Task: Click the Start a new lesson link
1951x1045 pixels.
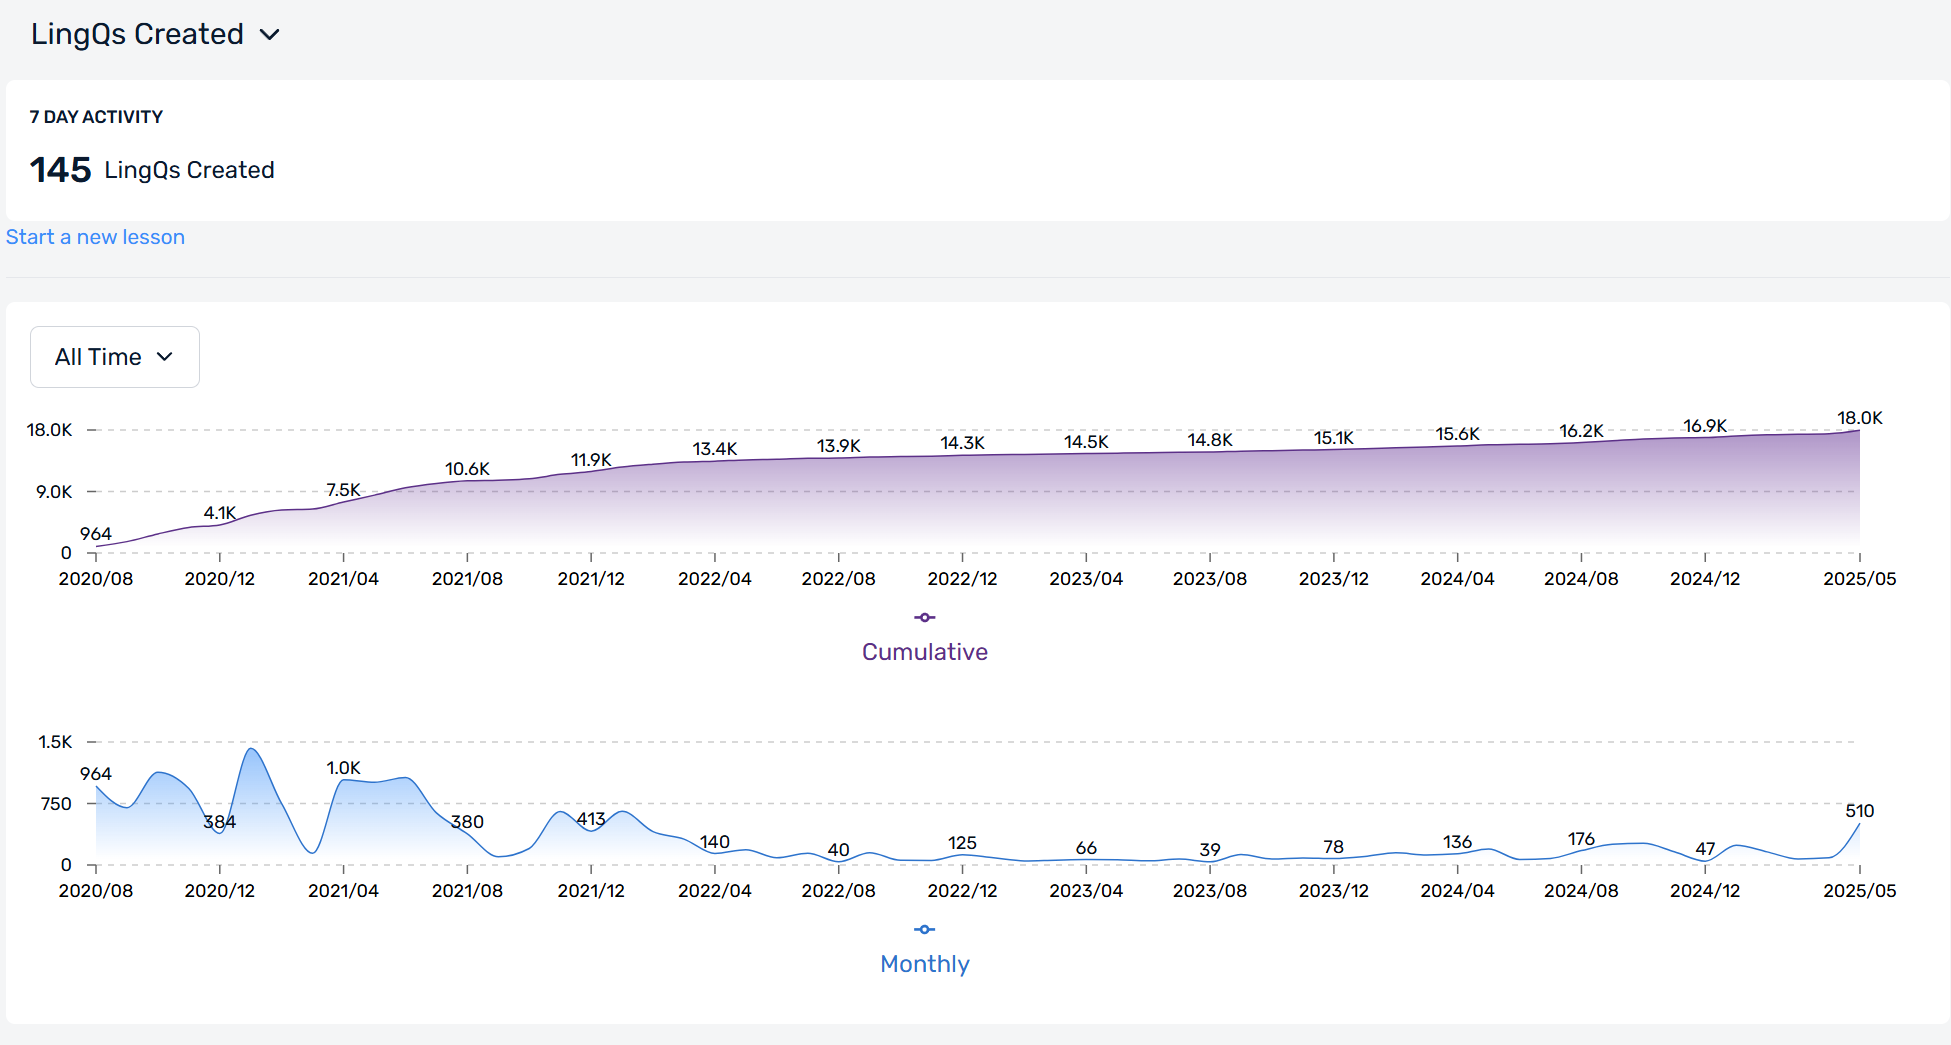Action: (x=95, y=237)
